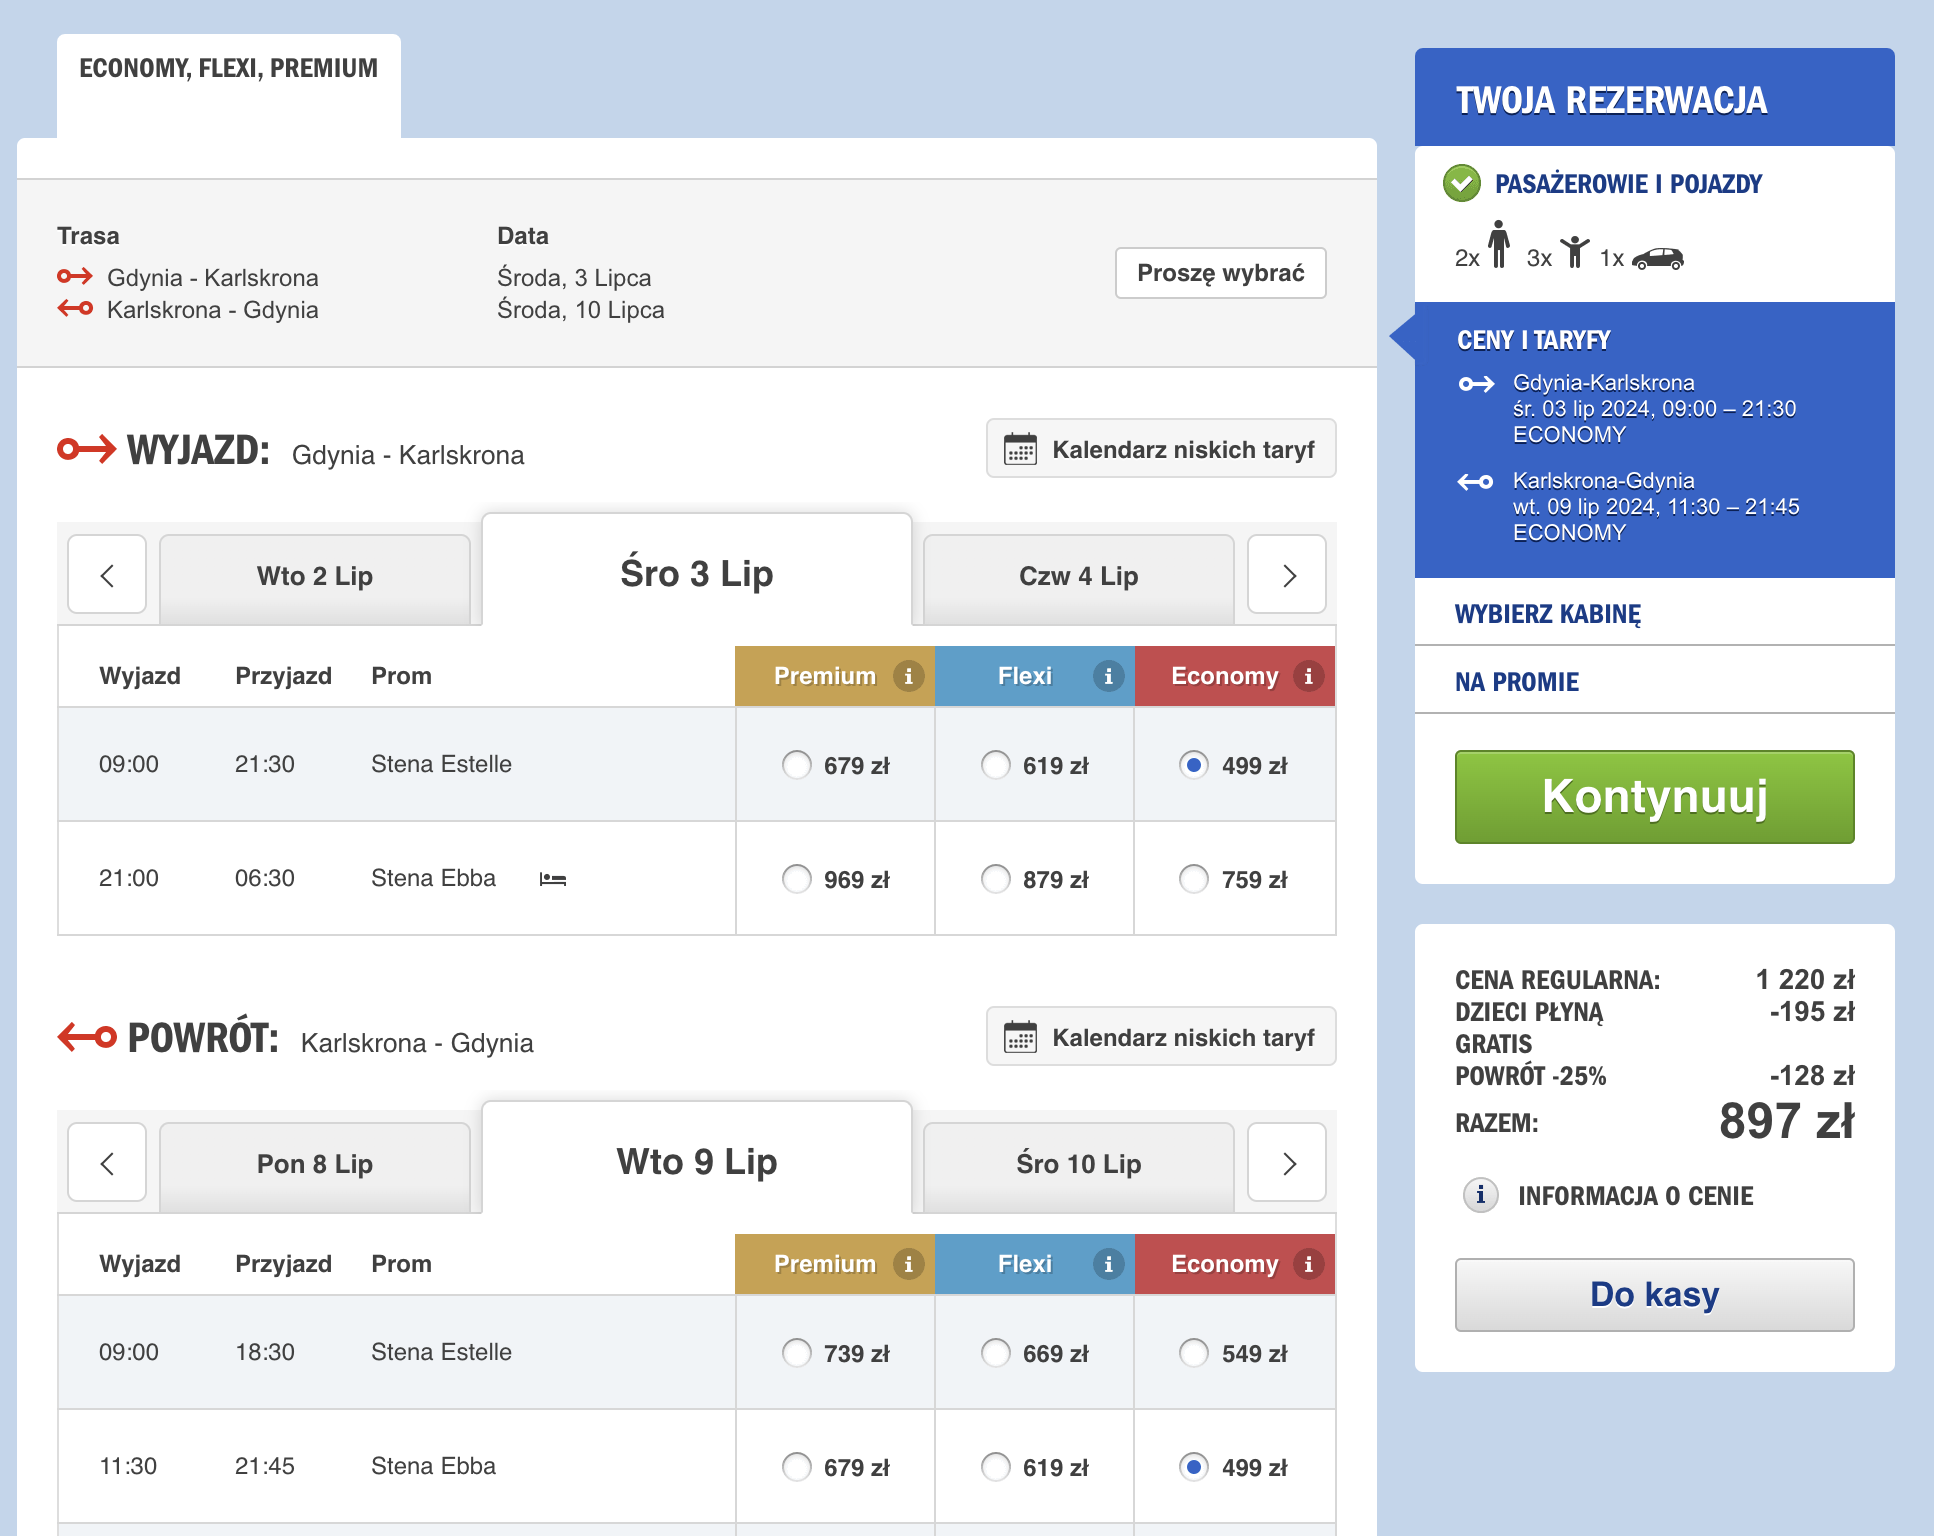Select Economy 499 zł on return 11:30

pyautogui.click(x=1194, y=1467)
